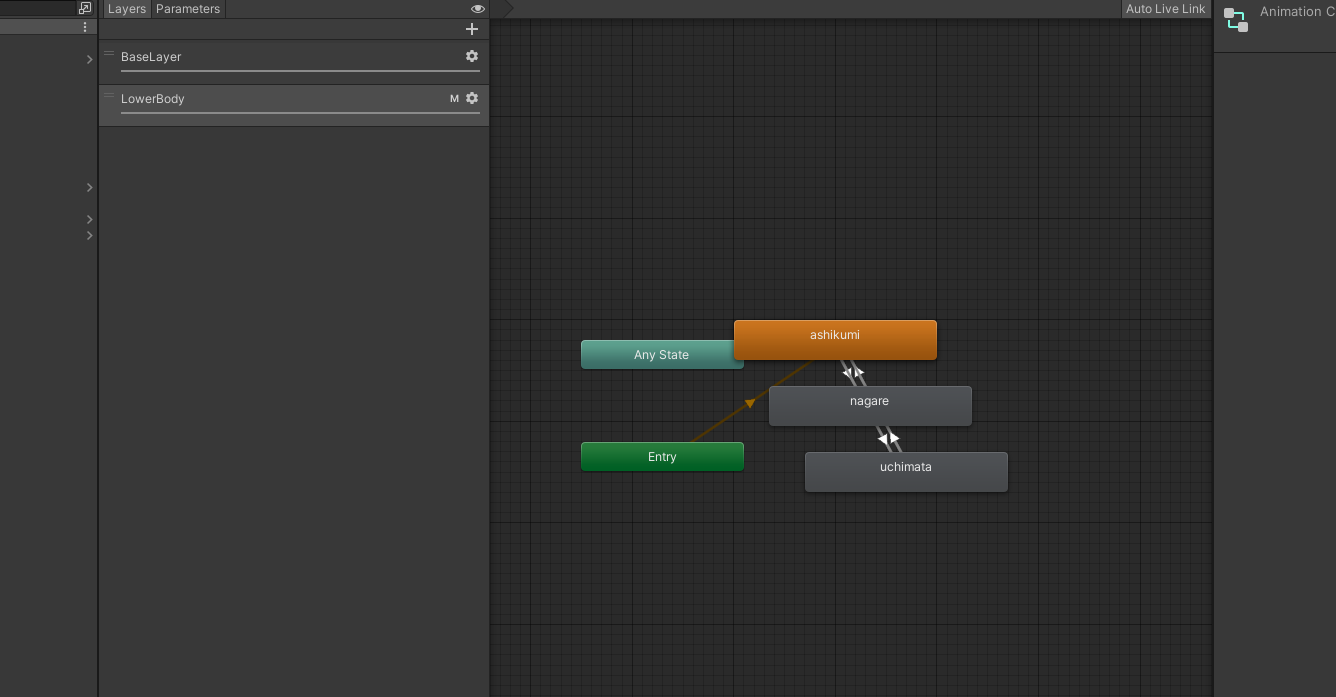Viewport: 1336px width, 697px height.
Task: Click the pop-out icon at left panel top
Action: point(85,8)
